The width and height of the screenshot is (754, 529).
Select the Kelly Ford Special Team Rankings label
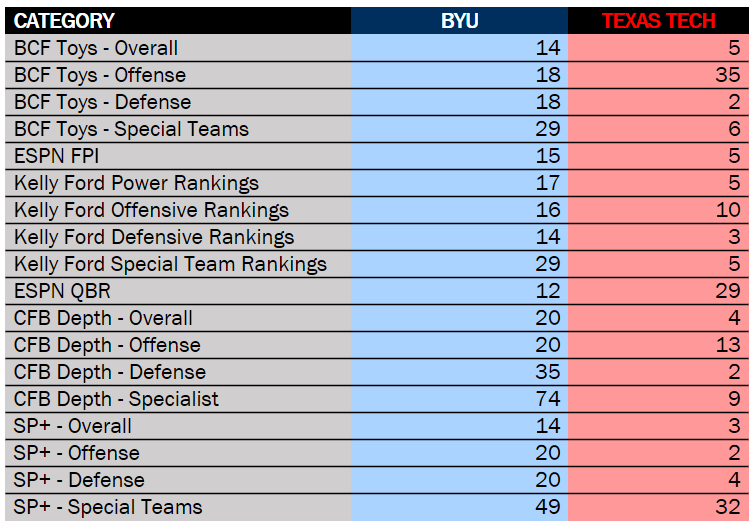click(x=170, y=264)
